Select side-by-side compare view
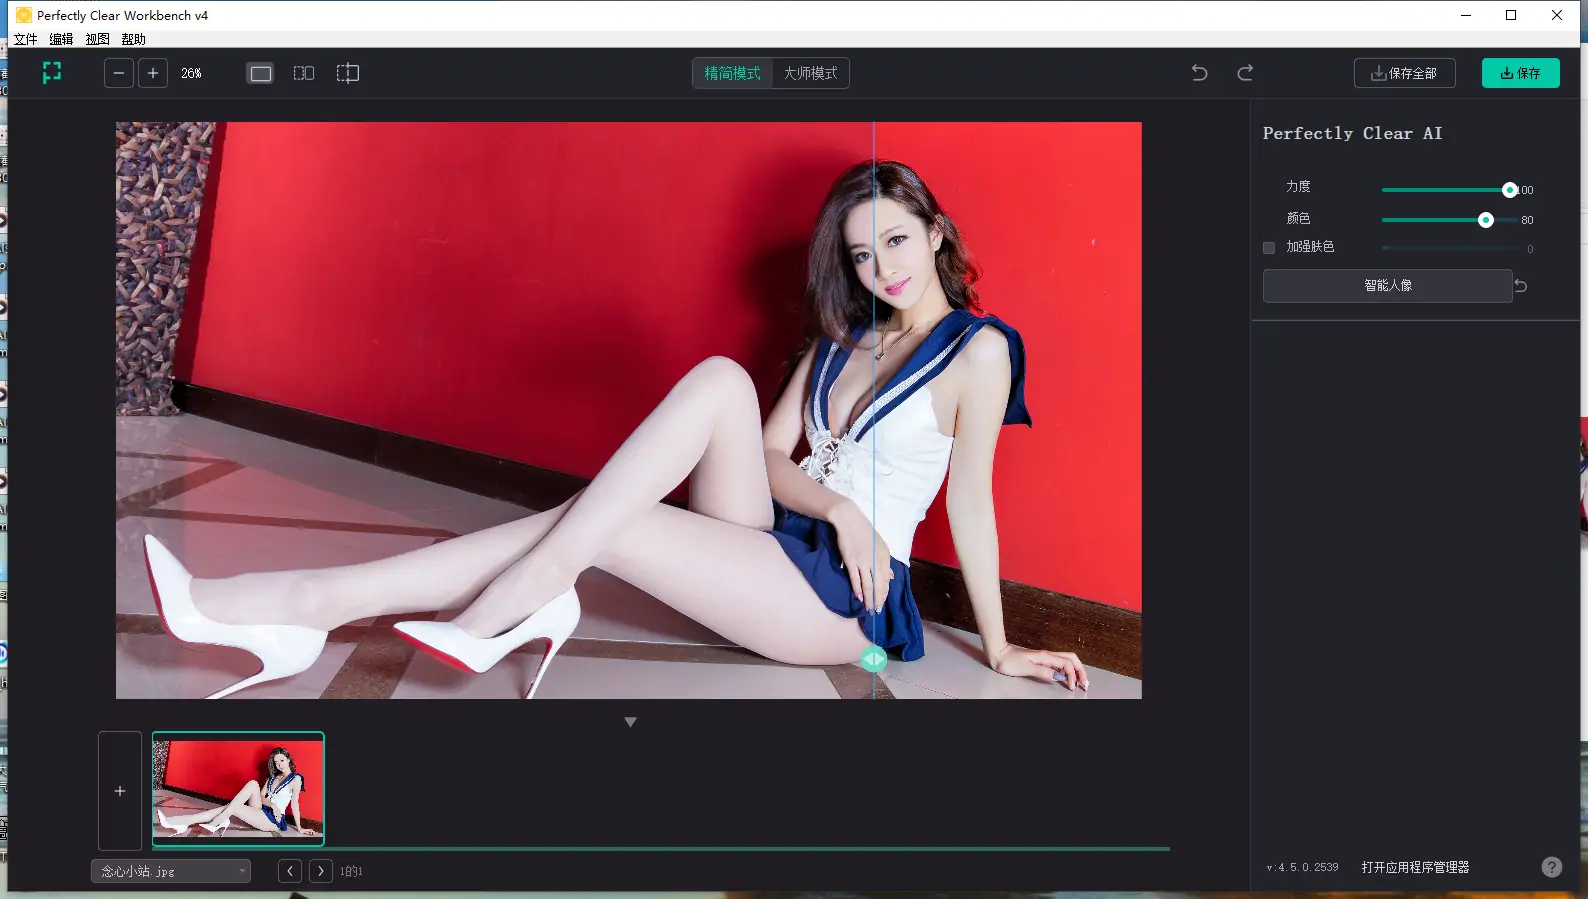This screenshot has height=899, width=1588. click(304, 73)
